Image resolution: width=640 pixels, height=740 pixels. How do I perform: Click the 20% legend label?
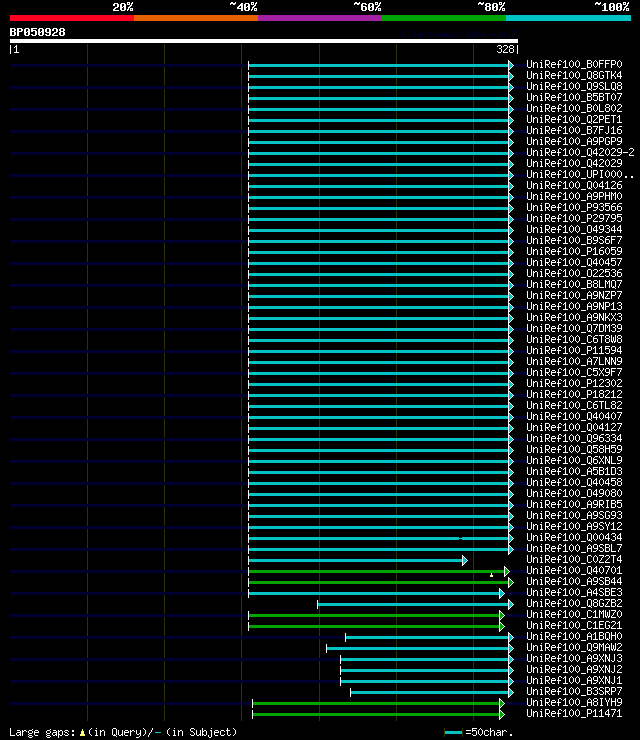[123, 7]
